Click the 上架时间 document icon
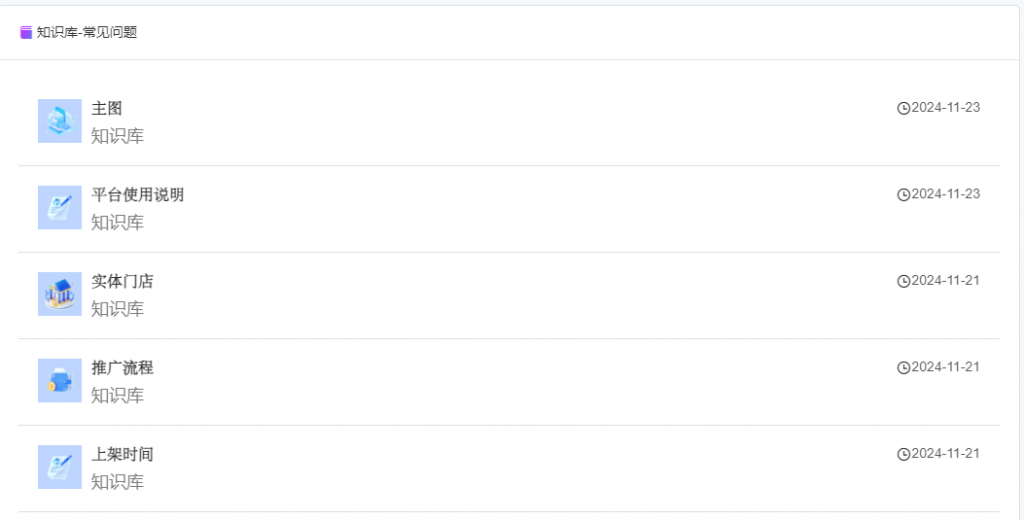 pos(60,467)
